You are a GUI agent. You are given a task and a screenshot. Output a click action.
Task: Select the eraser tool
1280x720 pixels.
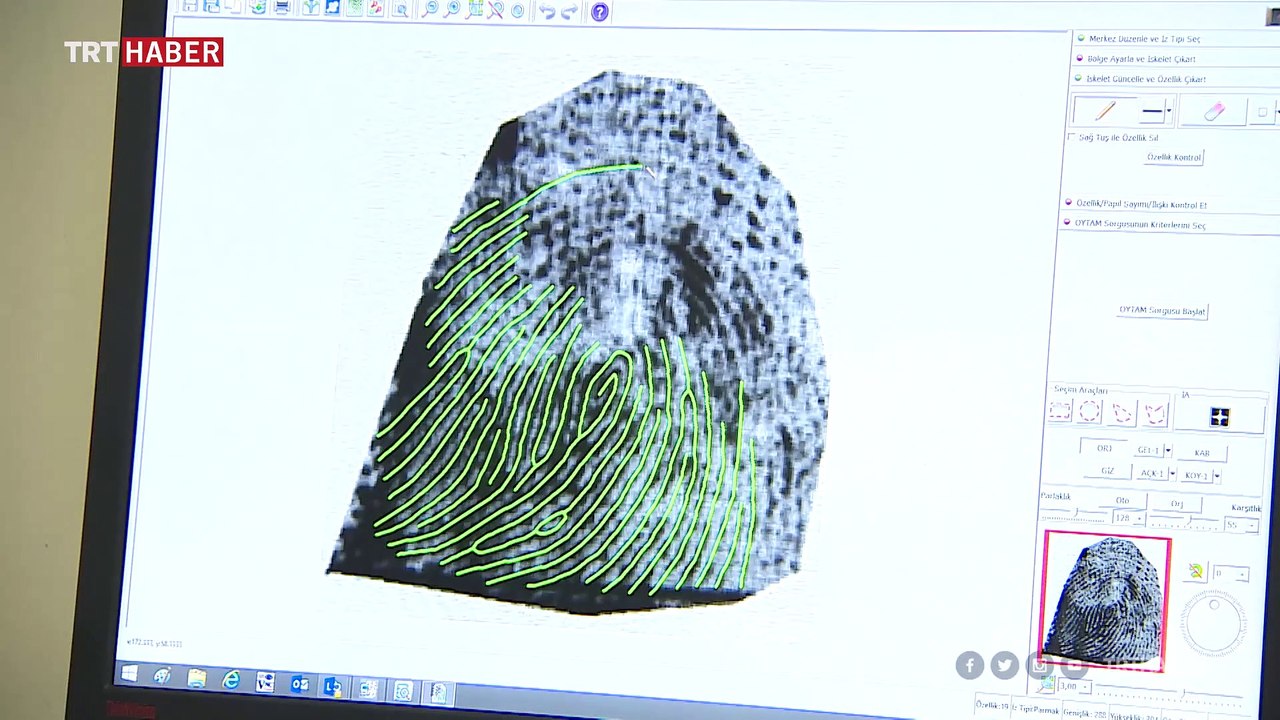[x=1214, y=112]
